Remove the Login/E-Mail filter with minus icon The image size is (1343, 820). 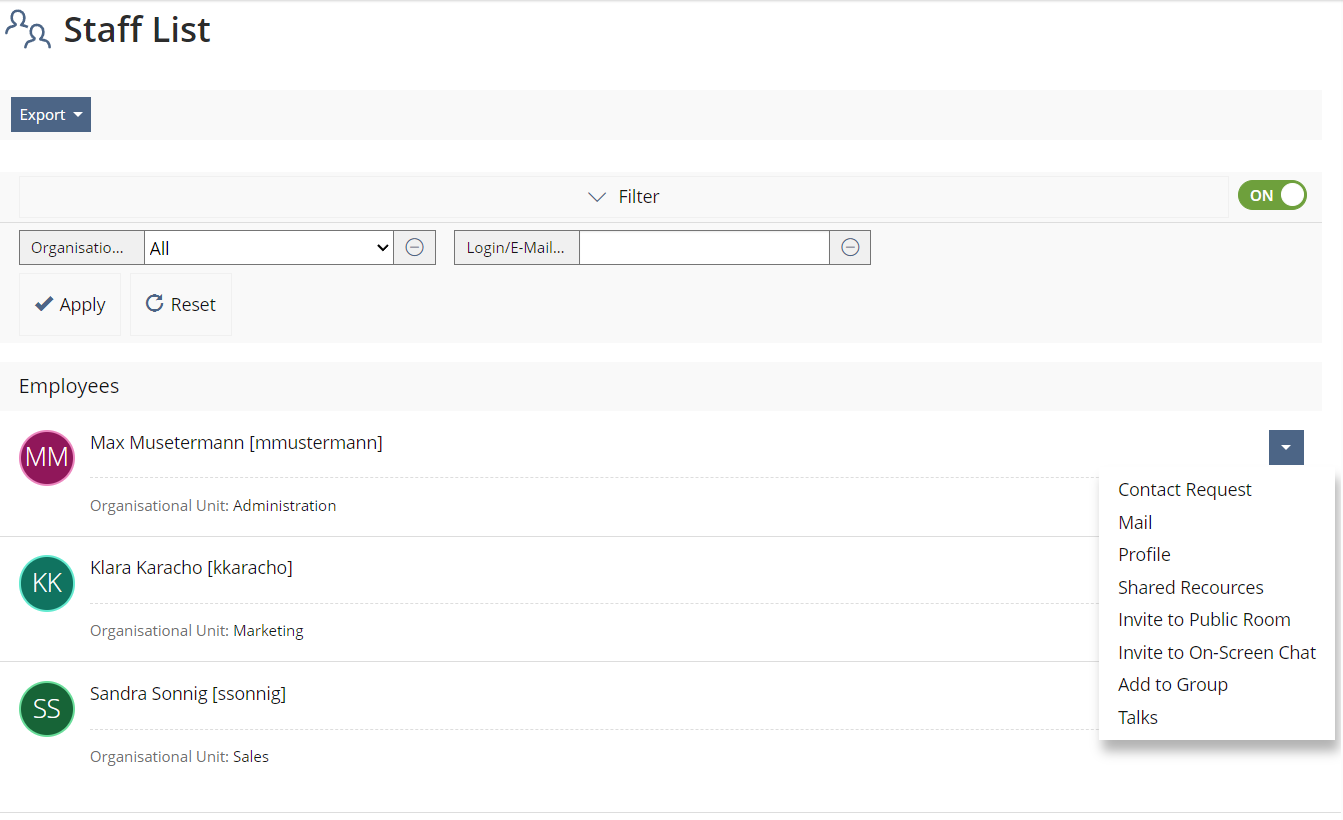click(x=850, y=248)
